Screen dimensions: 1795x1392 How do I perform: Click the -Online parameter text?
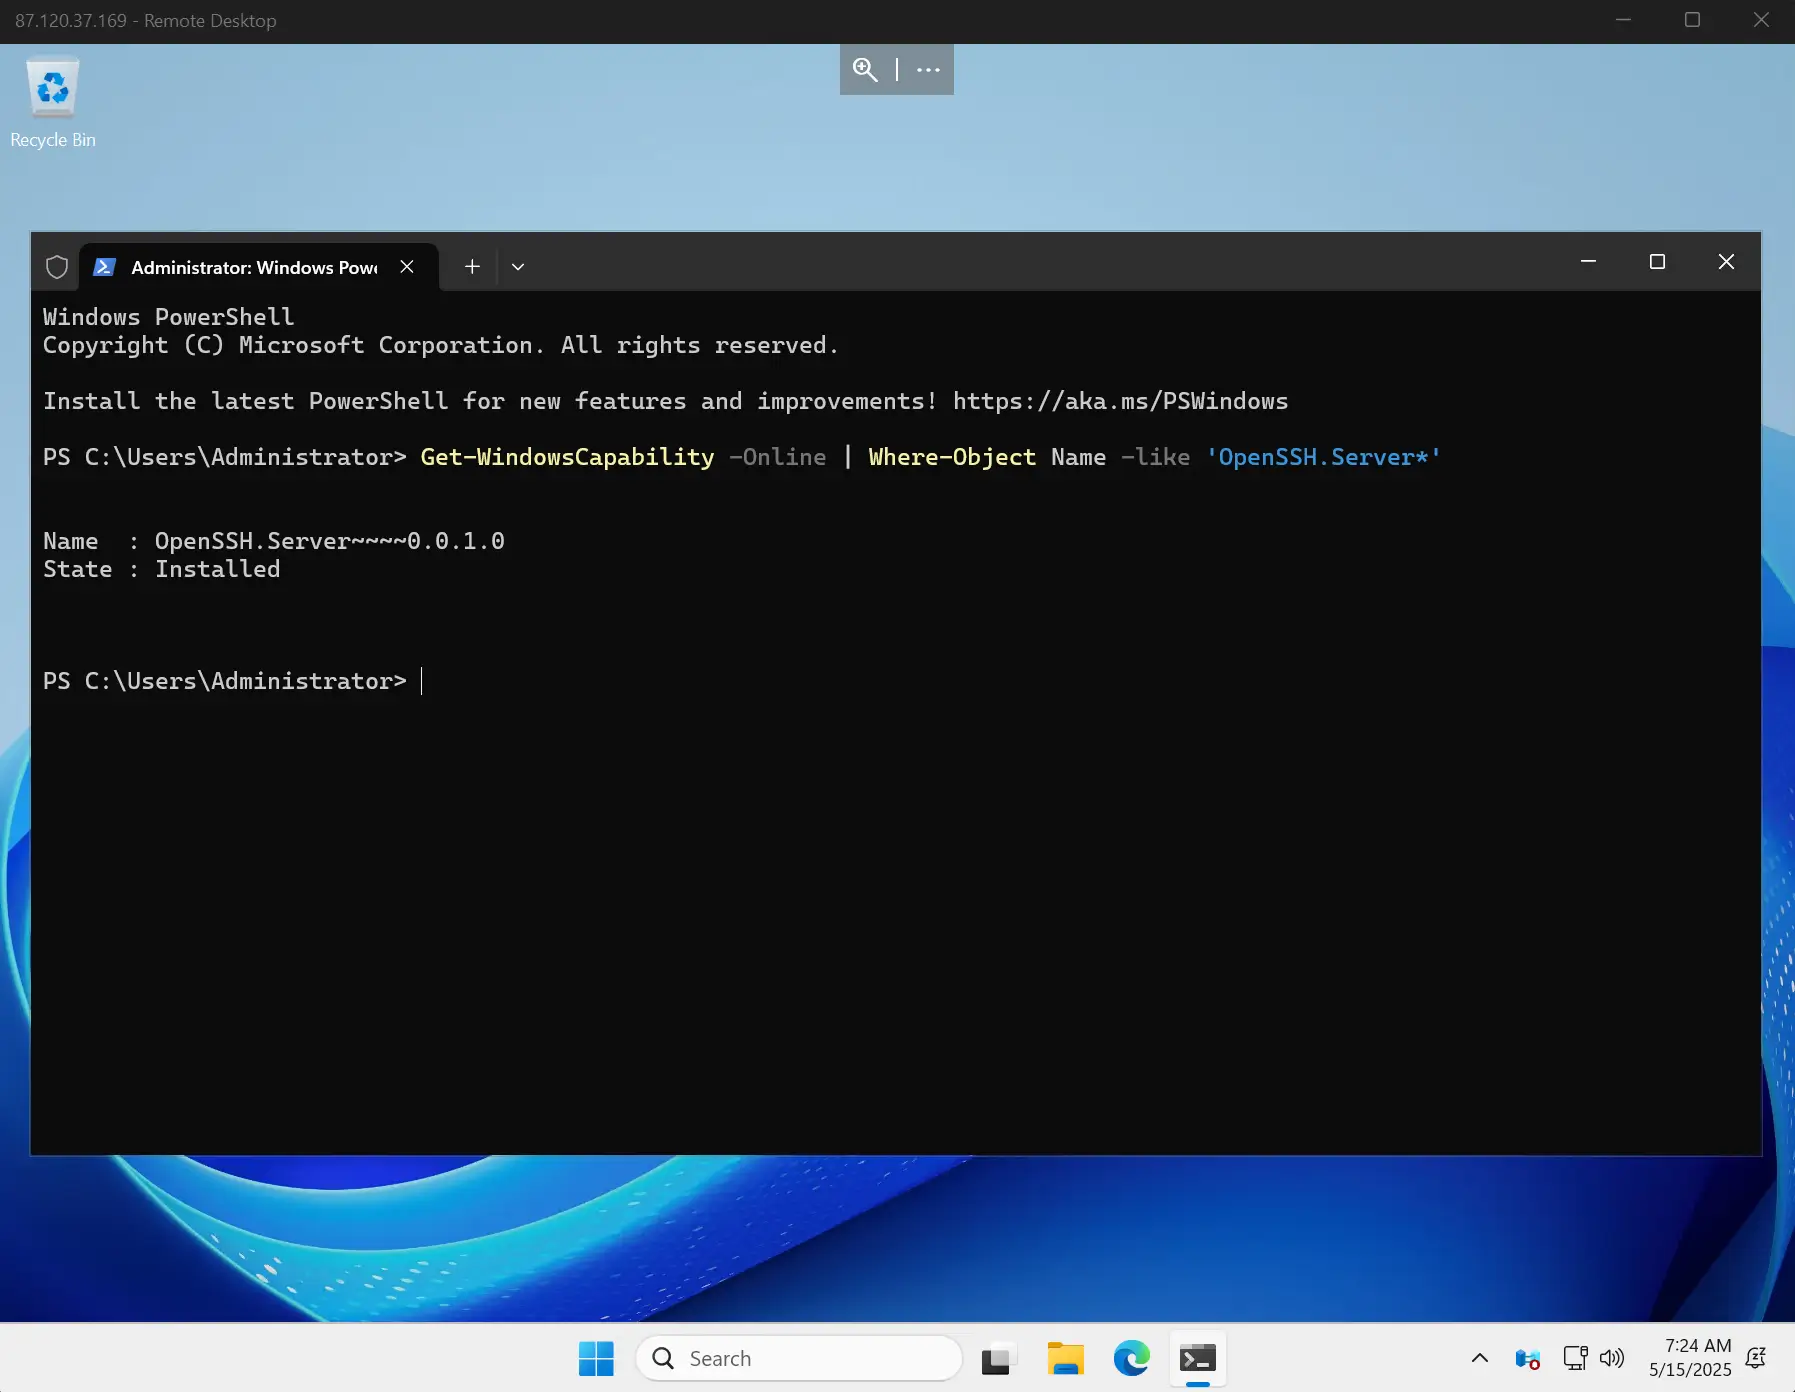coord(777,457)
